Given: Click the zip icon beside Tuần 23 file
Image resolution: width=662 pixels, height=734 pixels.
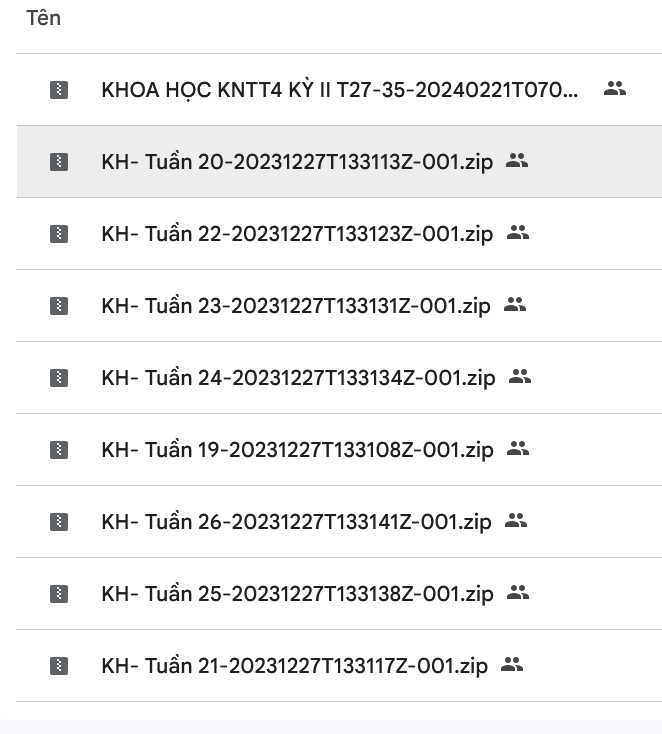Looking at the screenshot, I should (59, 306).
